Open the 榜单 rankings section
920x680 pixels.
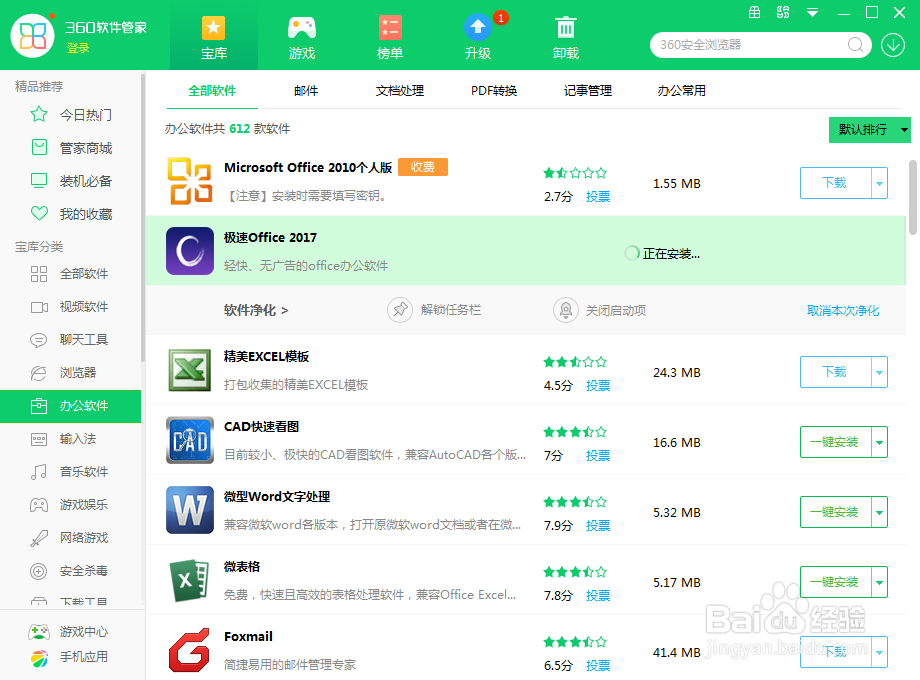389,35
